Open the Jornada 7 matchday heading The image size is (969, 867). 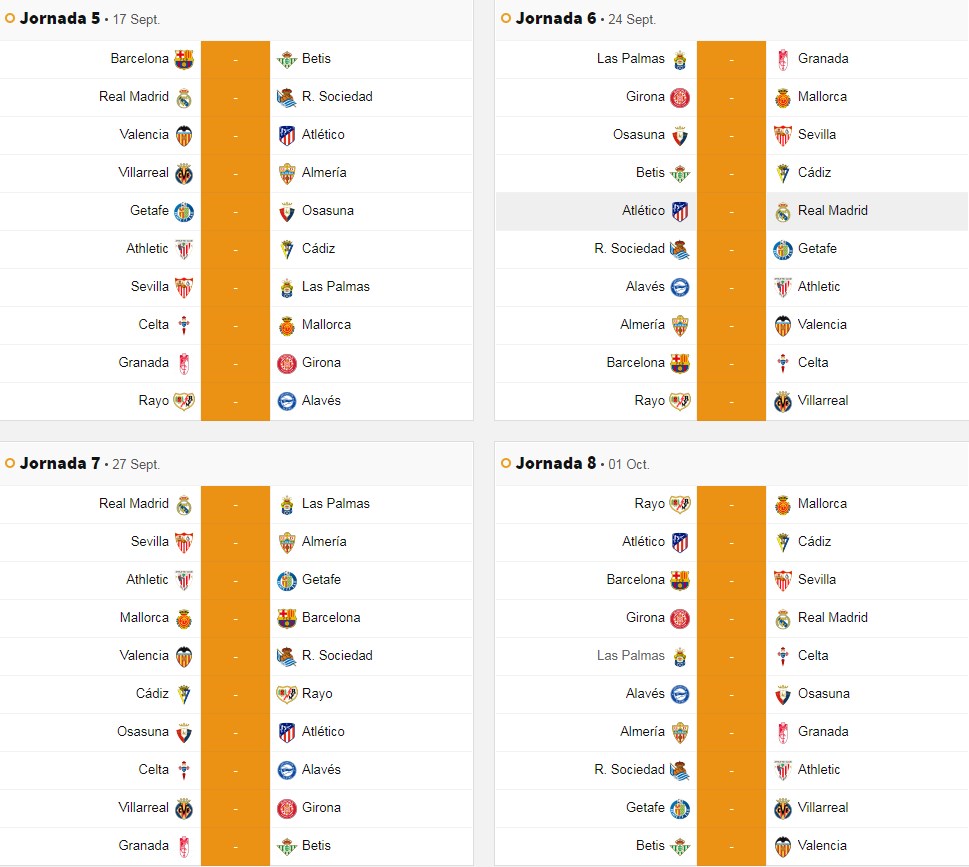(x=60, y=463)
